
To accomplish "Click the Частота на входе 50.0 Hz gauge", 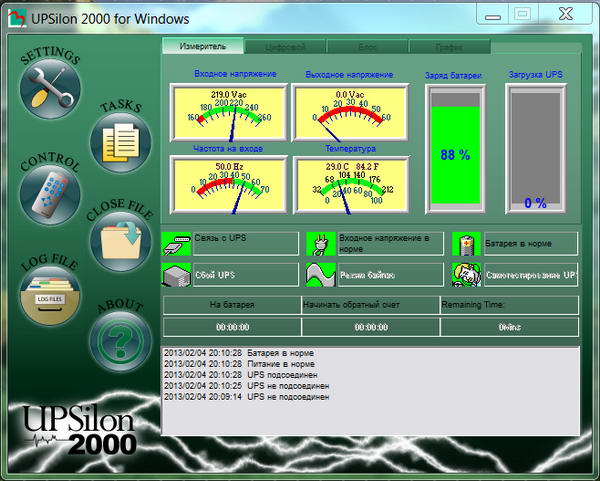I will tap(229, 185).
